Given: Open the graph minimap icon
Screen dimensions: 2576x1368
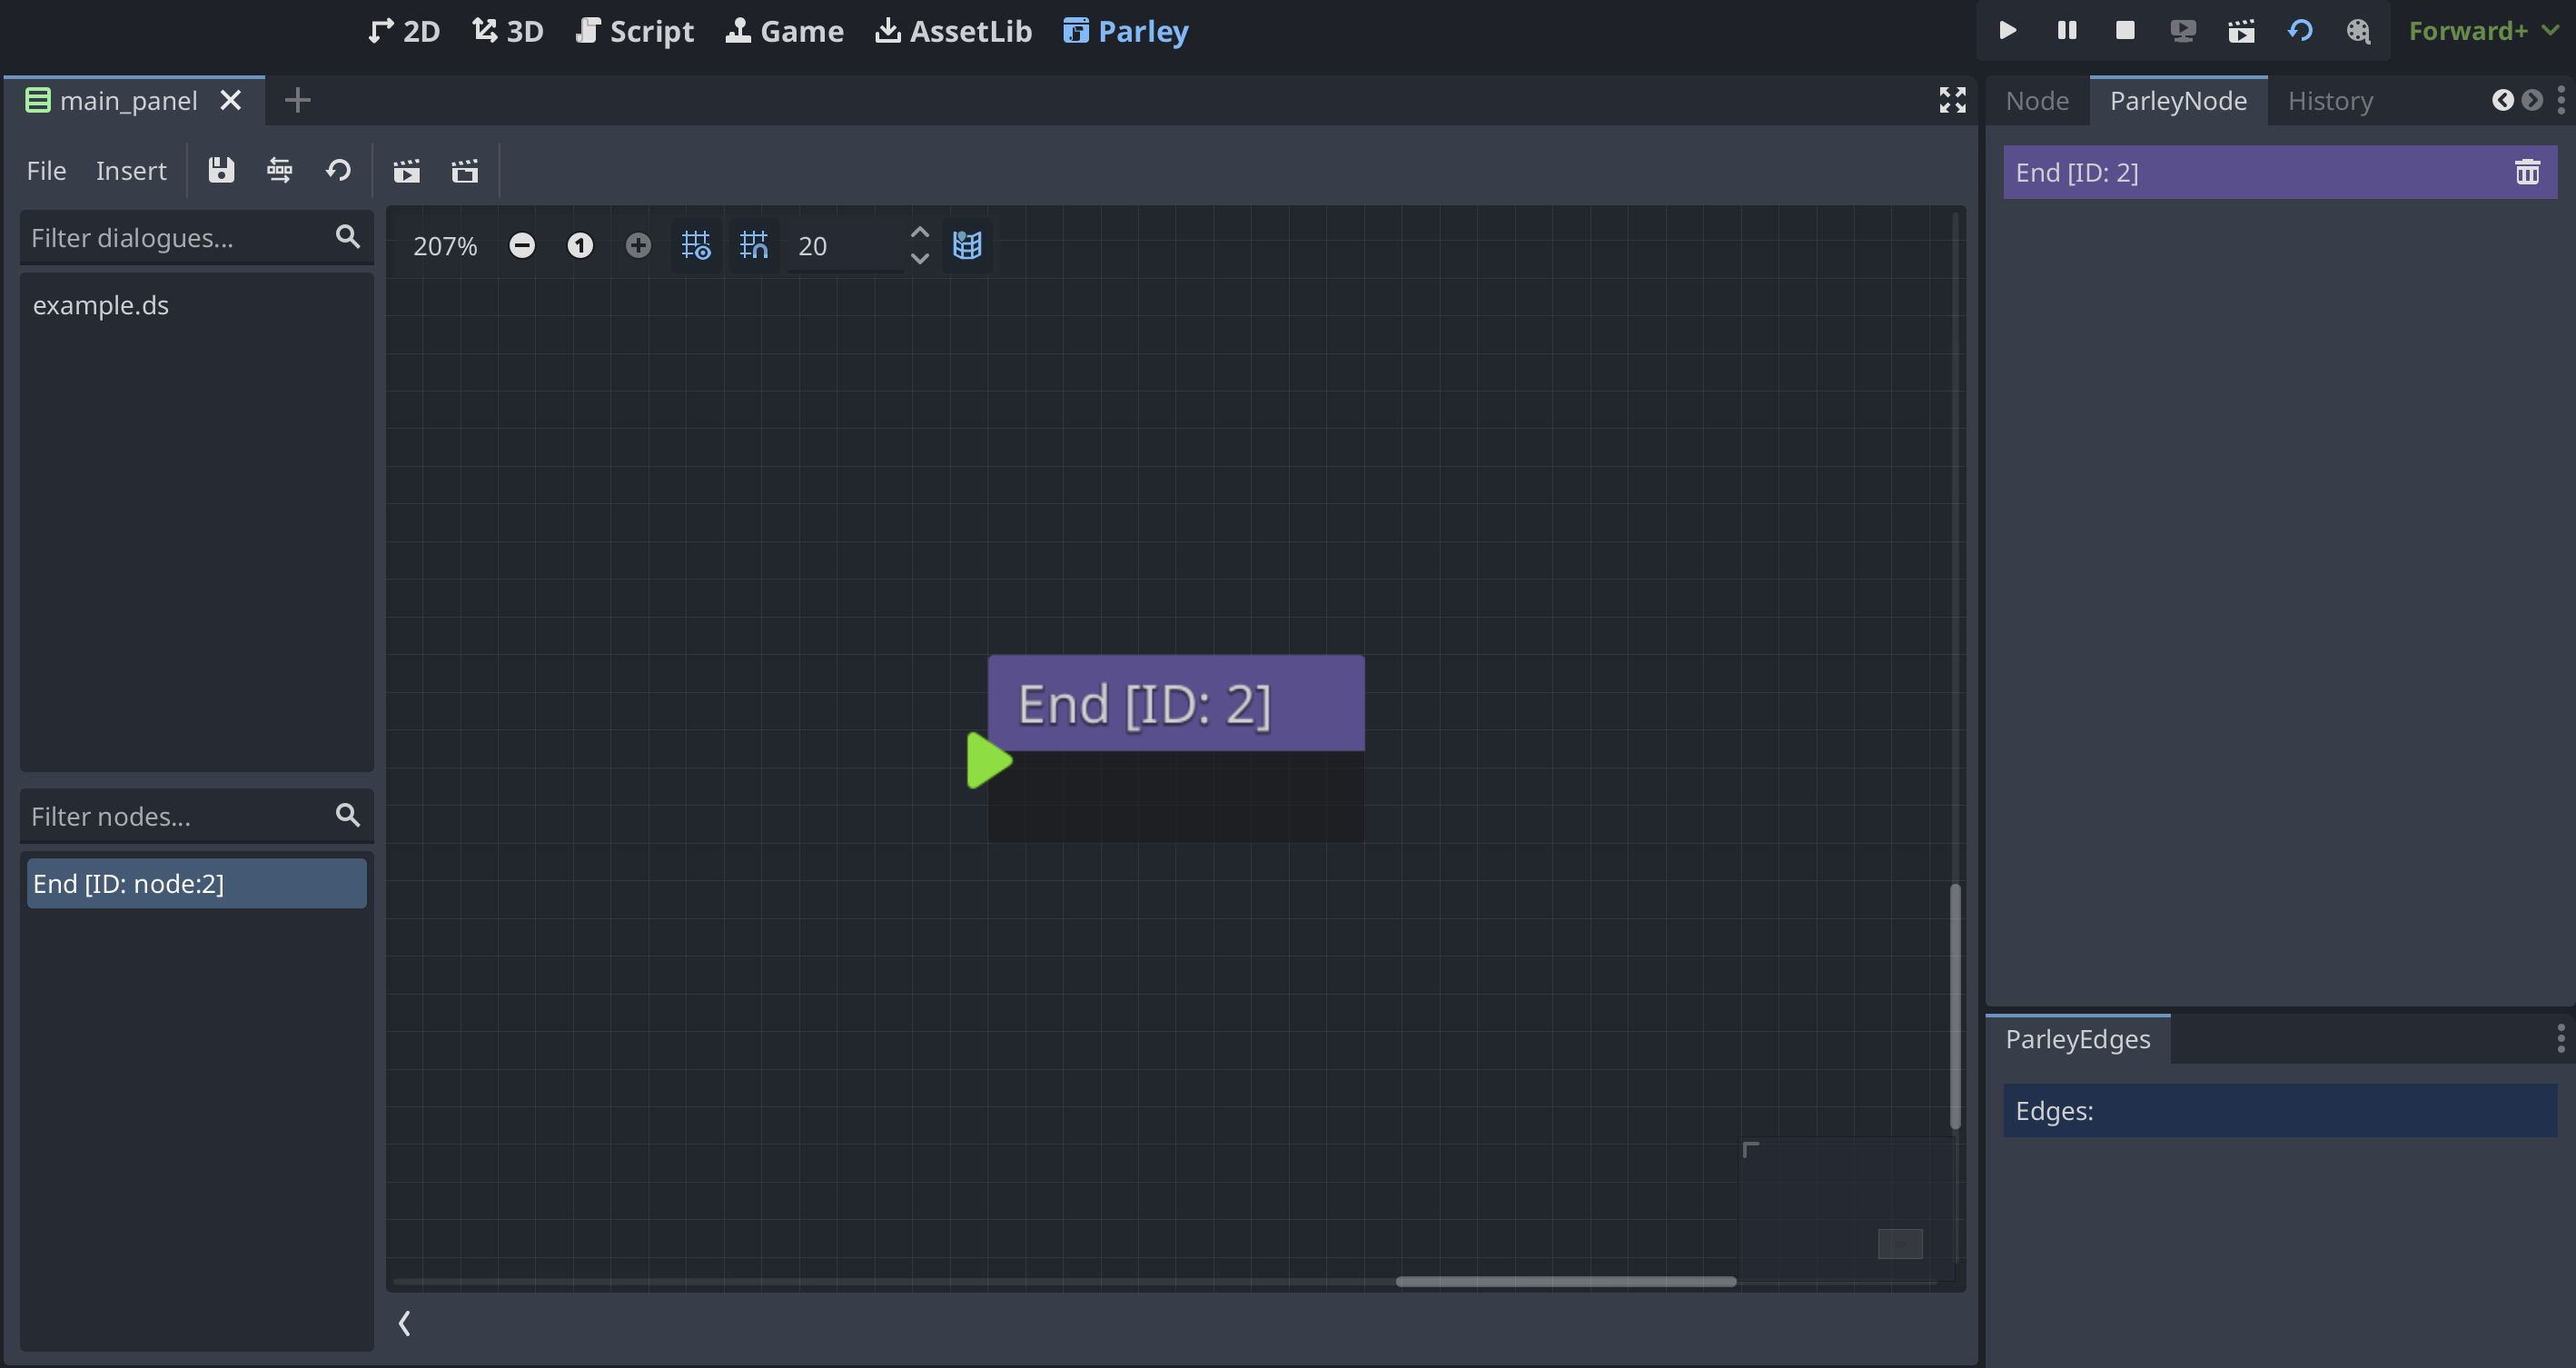Looking at the screenshot, I should click(967, 245).
